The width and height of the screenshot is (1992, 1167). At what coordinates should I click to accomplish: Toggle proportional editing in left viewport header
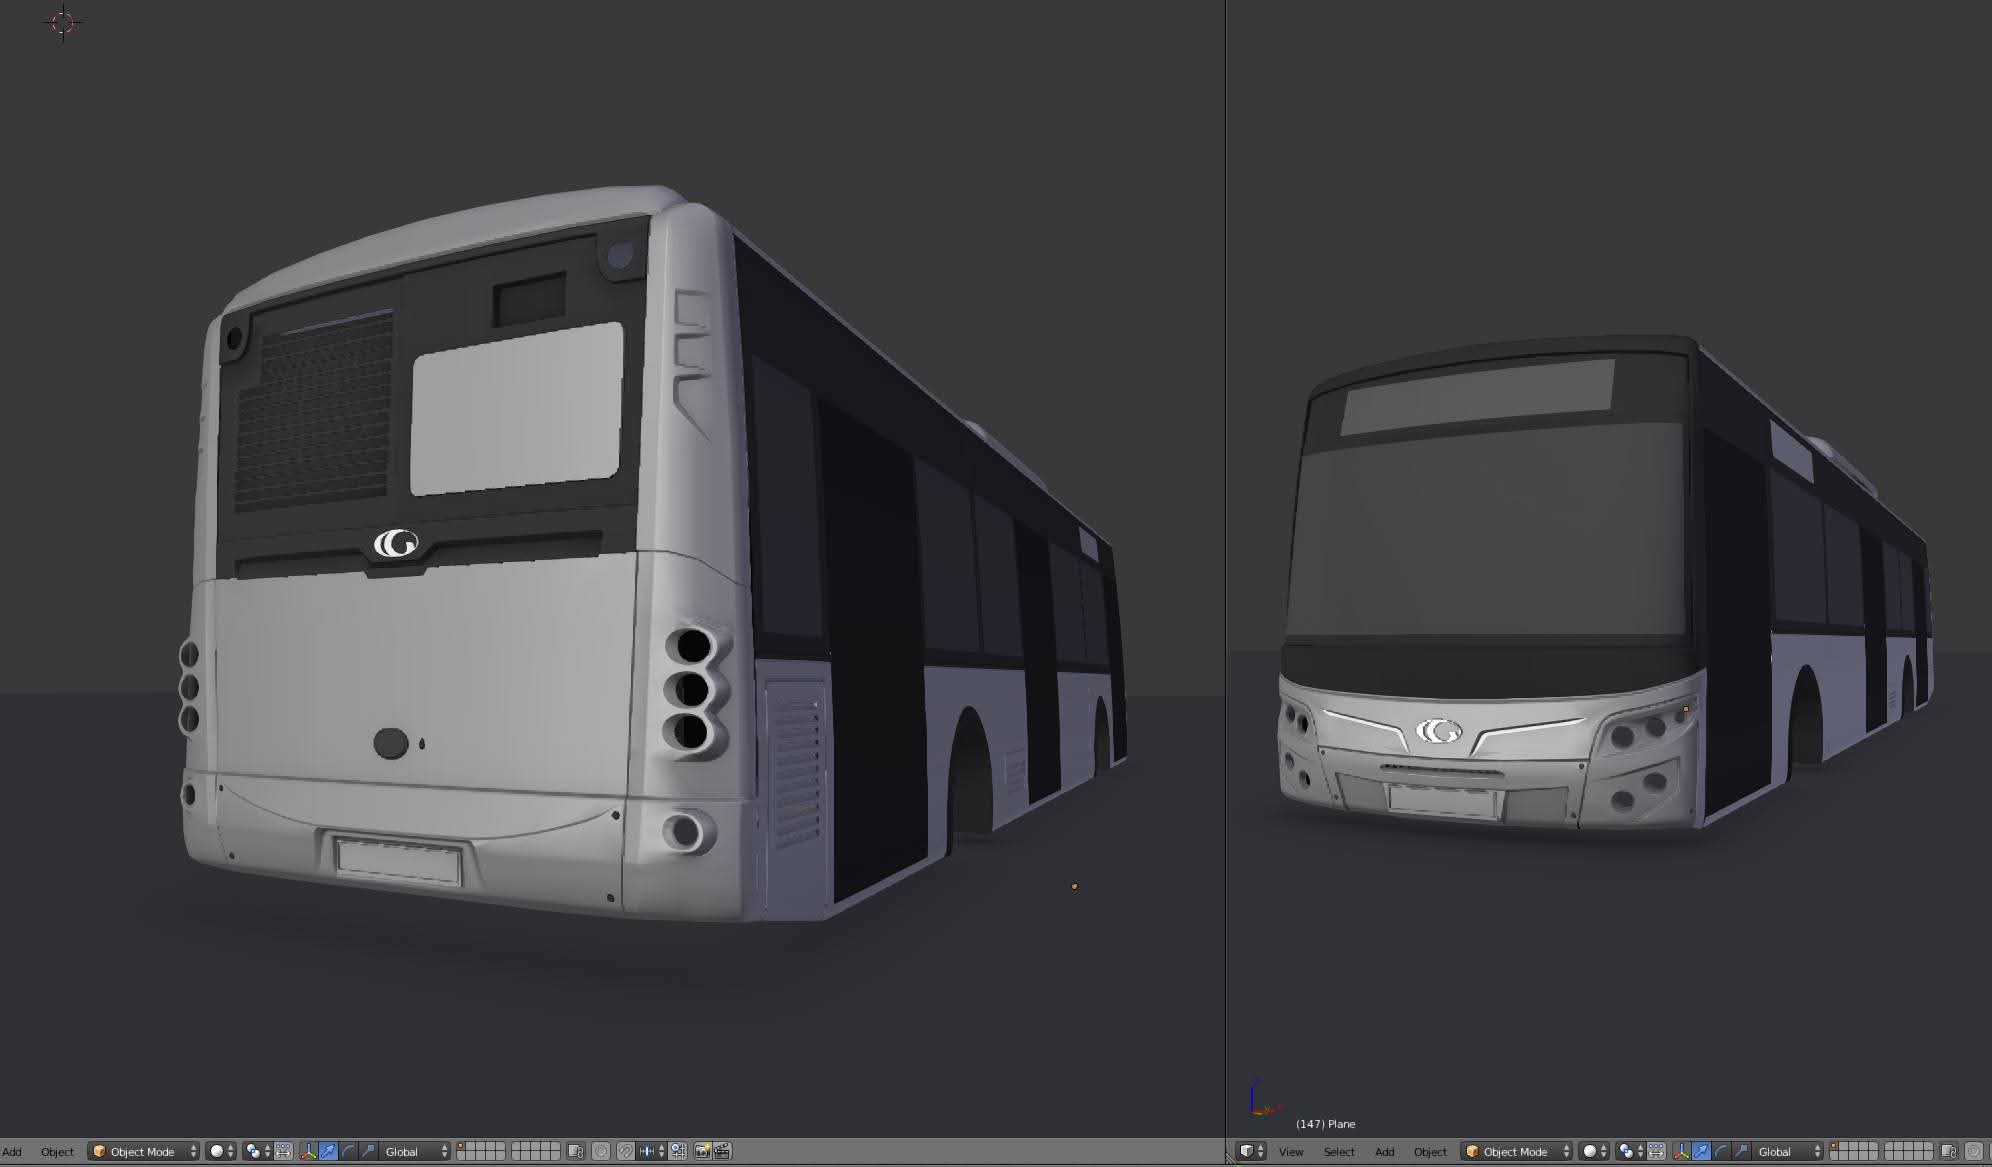pos(601,1151)
